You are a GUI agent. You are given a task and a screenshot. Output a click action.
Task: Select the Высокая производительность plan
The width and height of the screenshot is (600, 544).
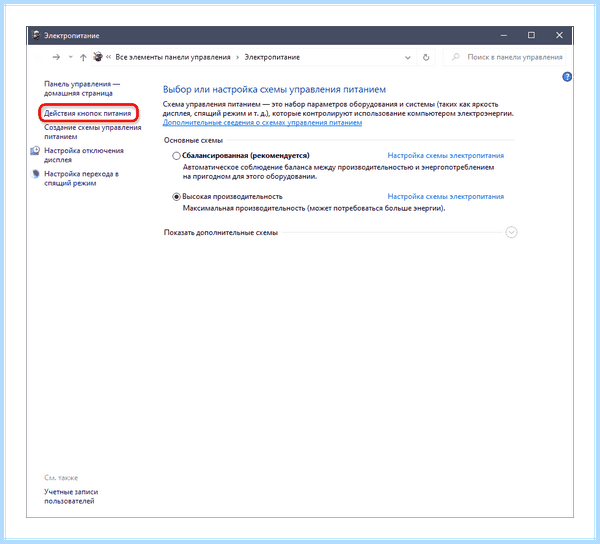point(176,197)
